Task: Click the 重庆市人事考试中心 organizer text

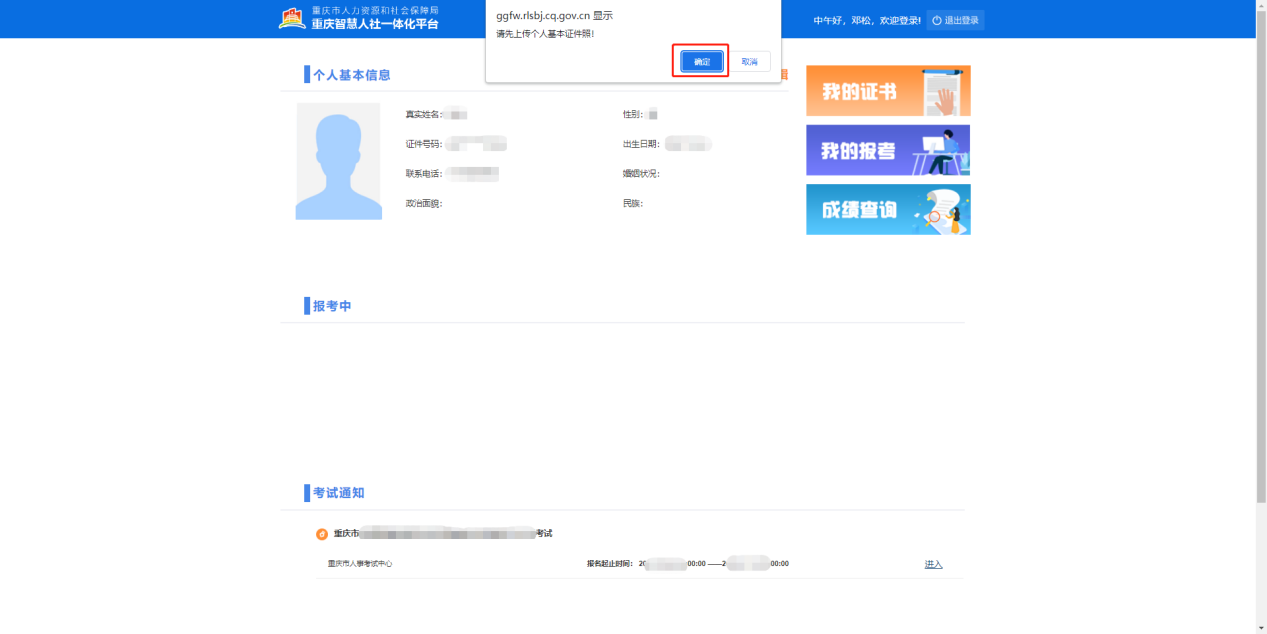Action: [360, 564]
